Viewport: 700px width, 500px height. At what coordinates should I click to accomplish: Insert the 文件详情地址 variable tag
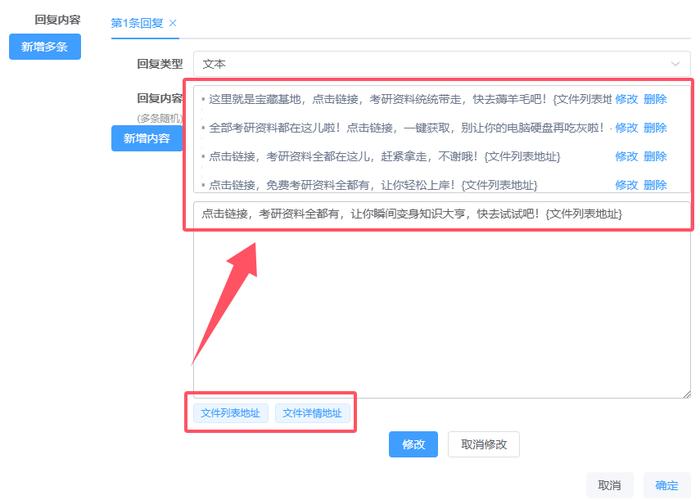[x=312, y=413]
